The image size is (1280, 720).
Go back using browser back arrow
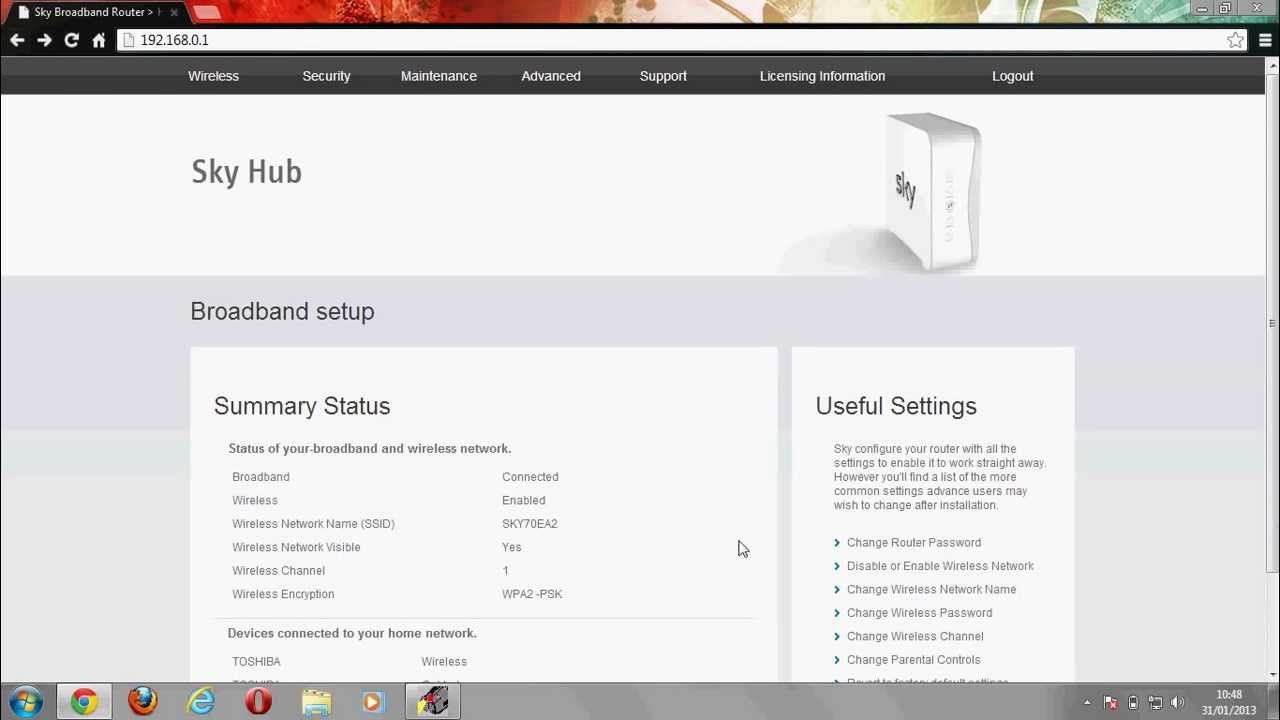pos(17,40)
